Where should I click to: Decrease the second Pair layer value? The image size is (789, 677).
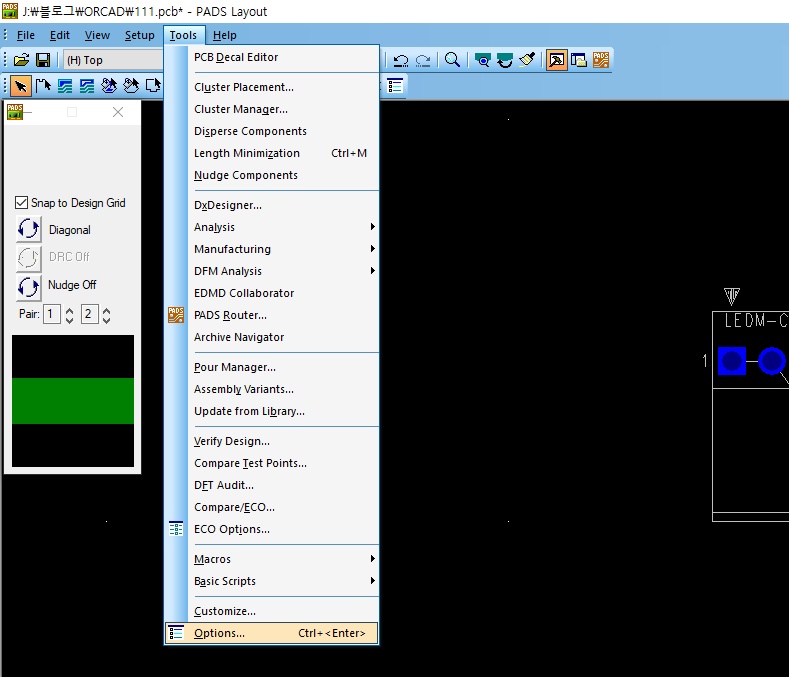(x=106, y=320)
